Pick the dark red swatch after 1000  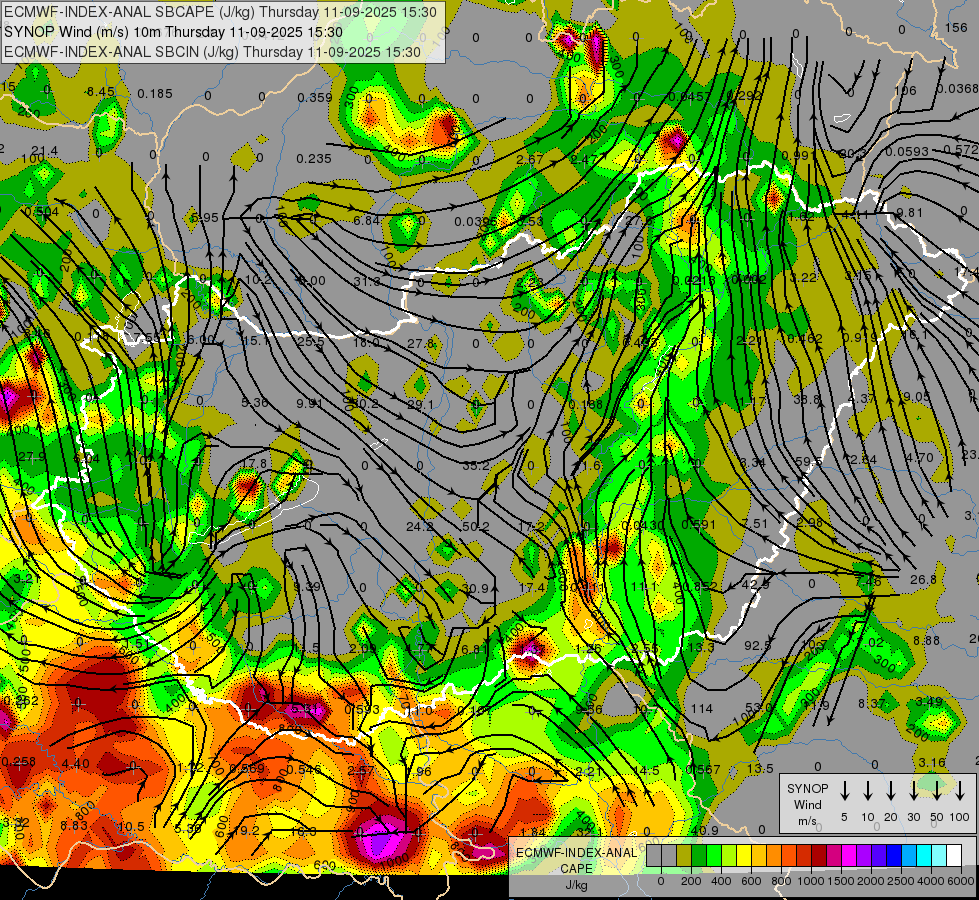[x=819, y=855]
